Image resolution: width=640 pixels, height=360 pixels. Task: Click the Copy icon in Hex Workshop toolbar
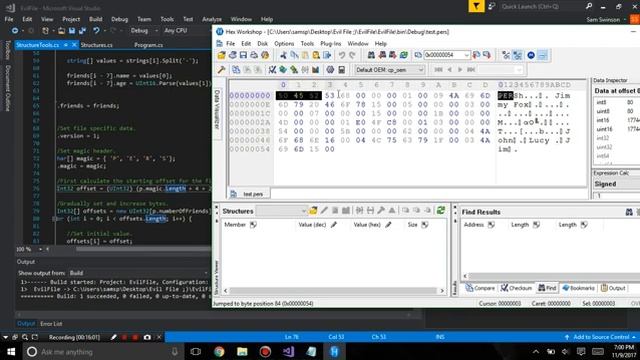click(294, 55)
